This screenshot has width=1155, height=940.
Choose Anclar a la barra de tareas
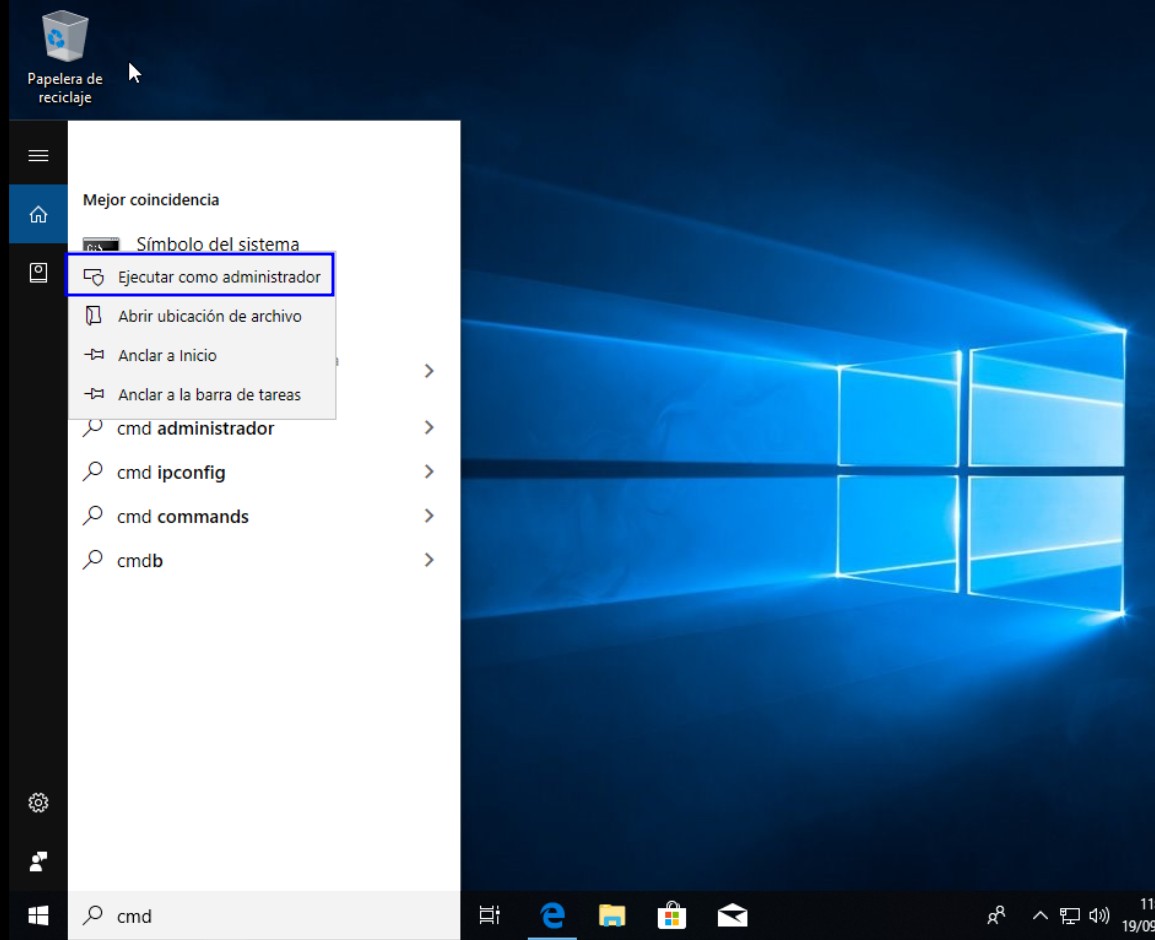[202, 394]
